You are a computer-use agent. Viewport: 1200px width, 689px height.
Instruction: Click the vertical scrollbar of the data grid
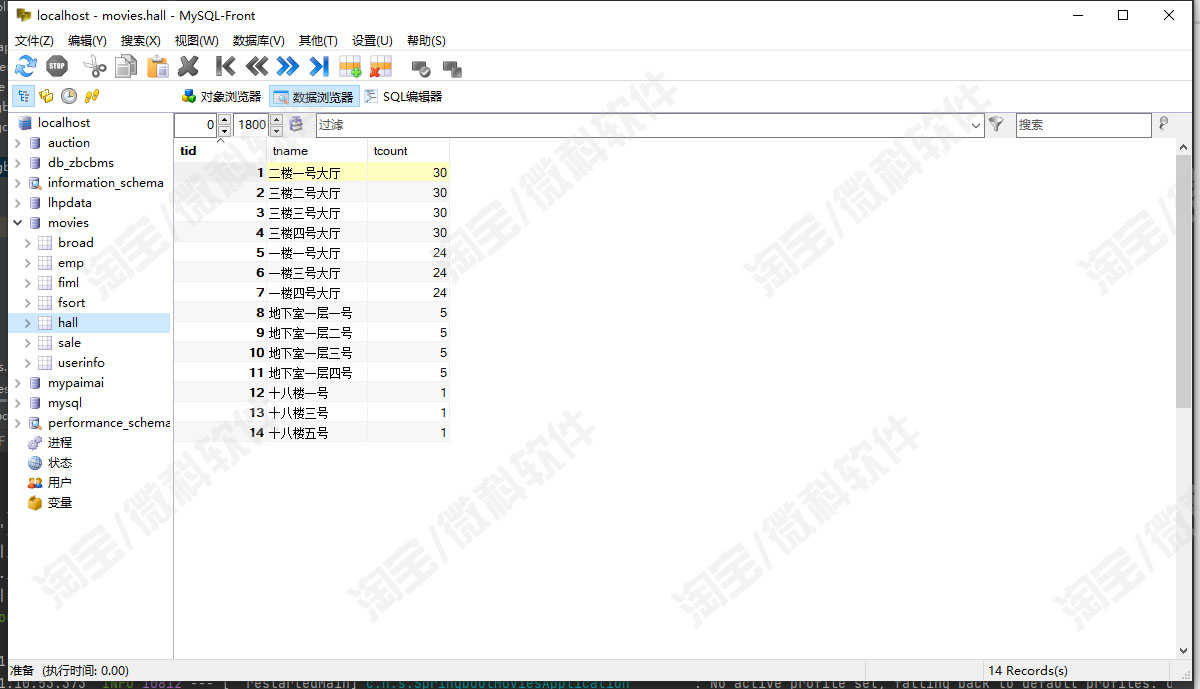tap(1183, 280)
